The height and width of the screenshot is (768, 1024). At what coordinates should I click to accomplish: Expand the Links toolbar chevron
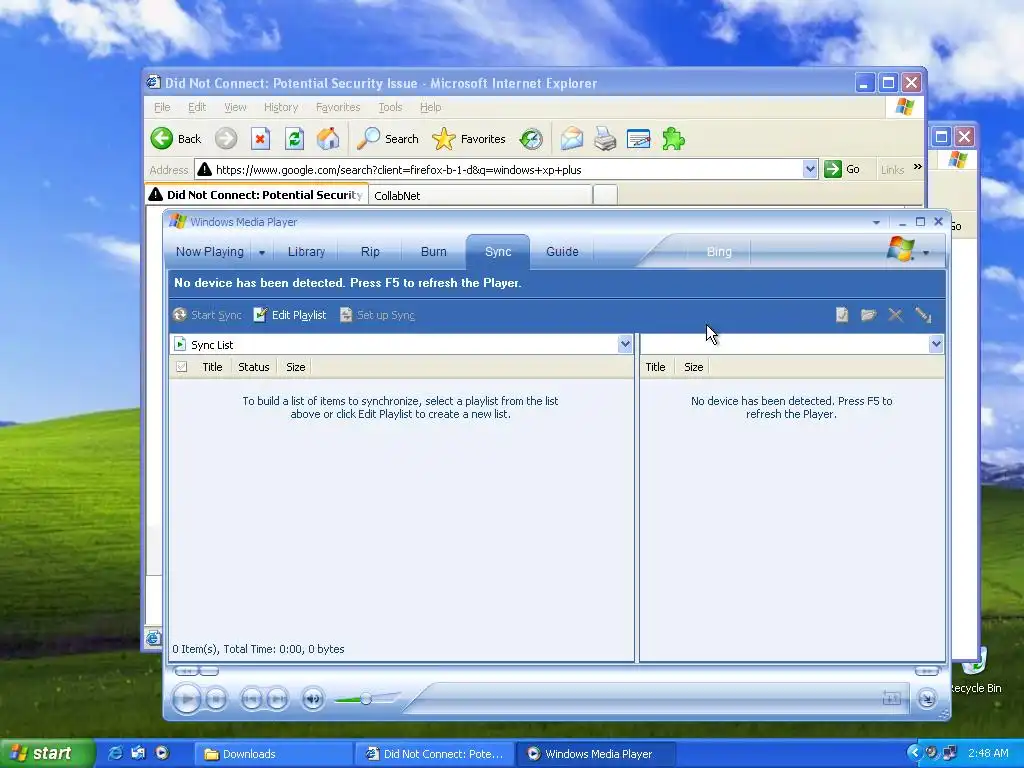[918, 167]
